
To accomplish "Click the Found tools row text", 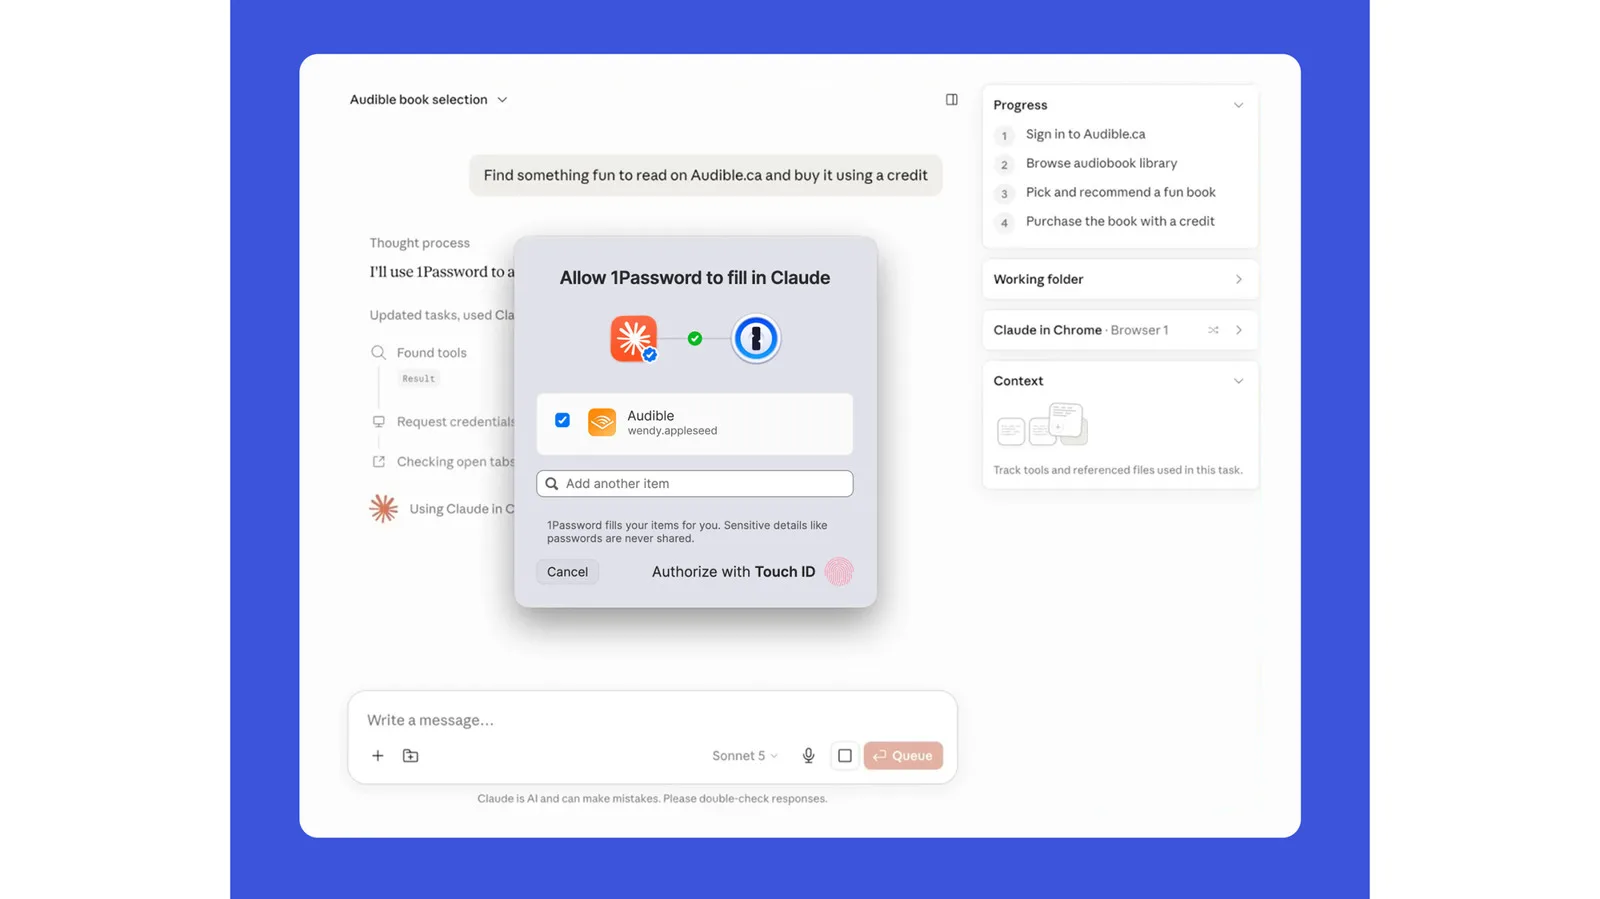I will pyautogui.click(x=431, y=353).
